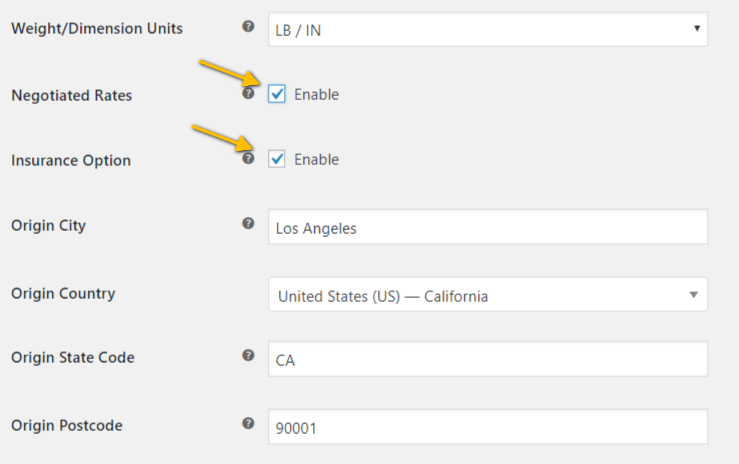Open the Origin Country dropdown
This screenshot has width=739, height=464.
[488, 294]
